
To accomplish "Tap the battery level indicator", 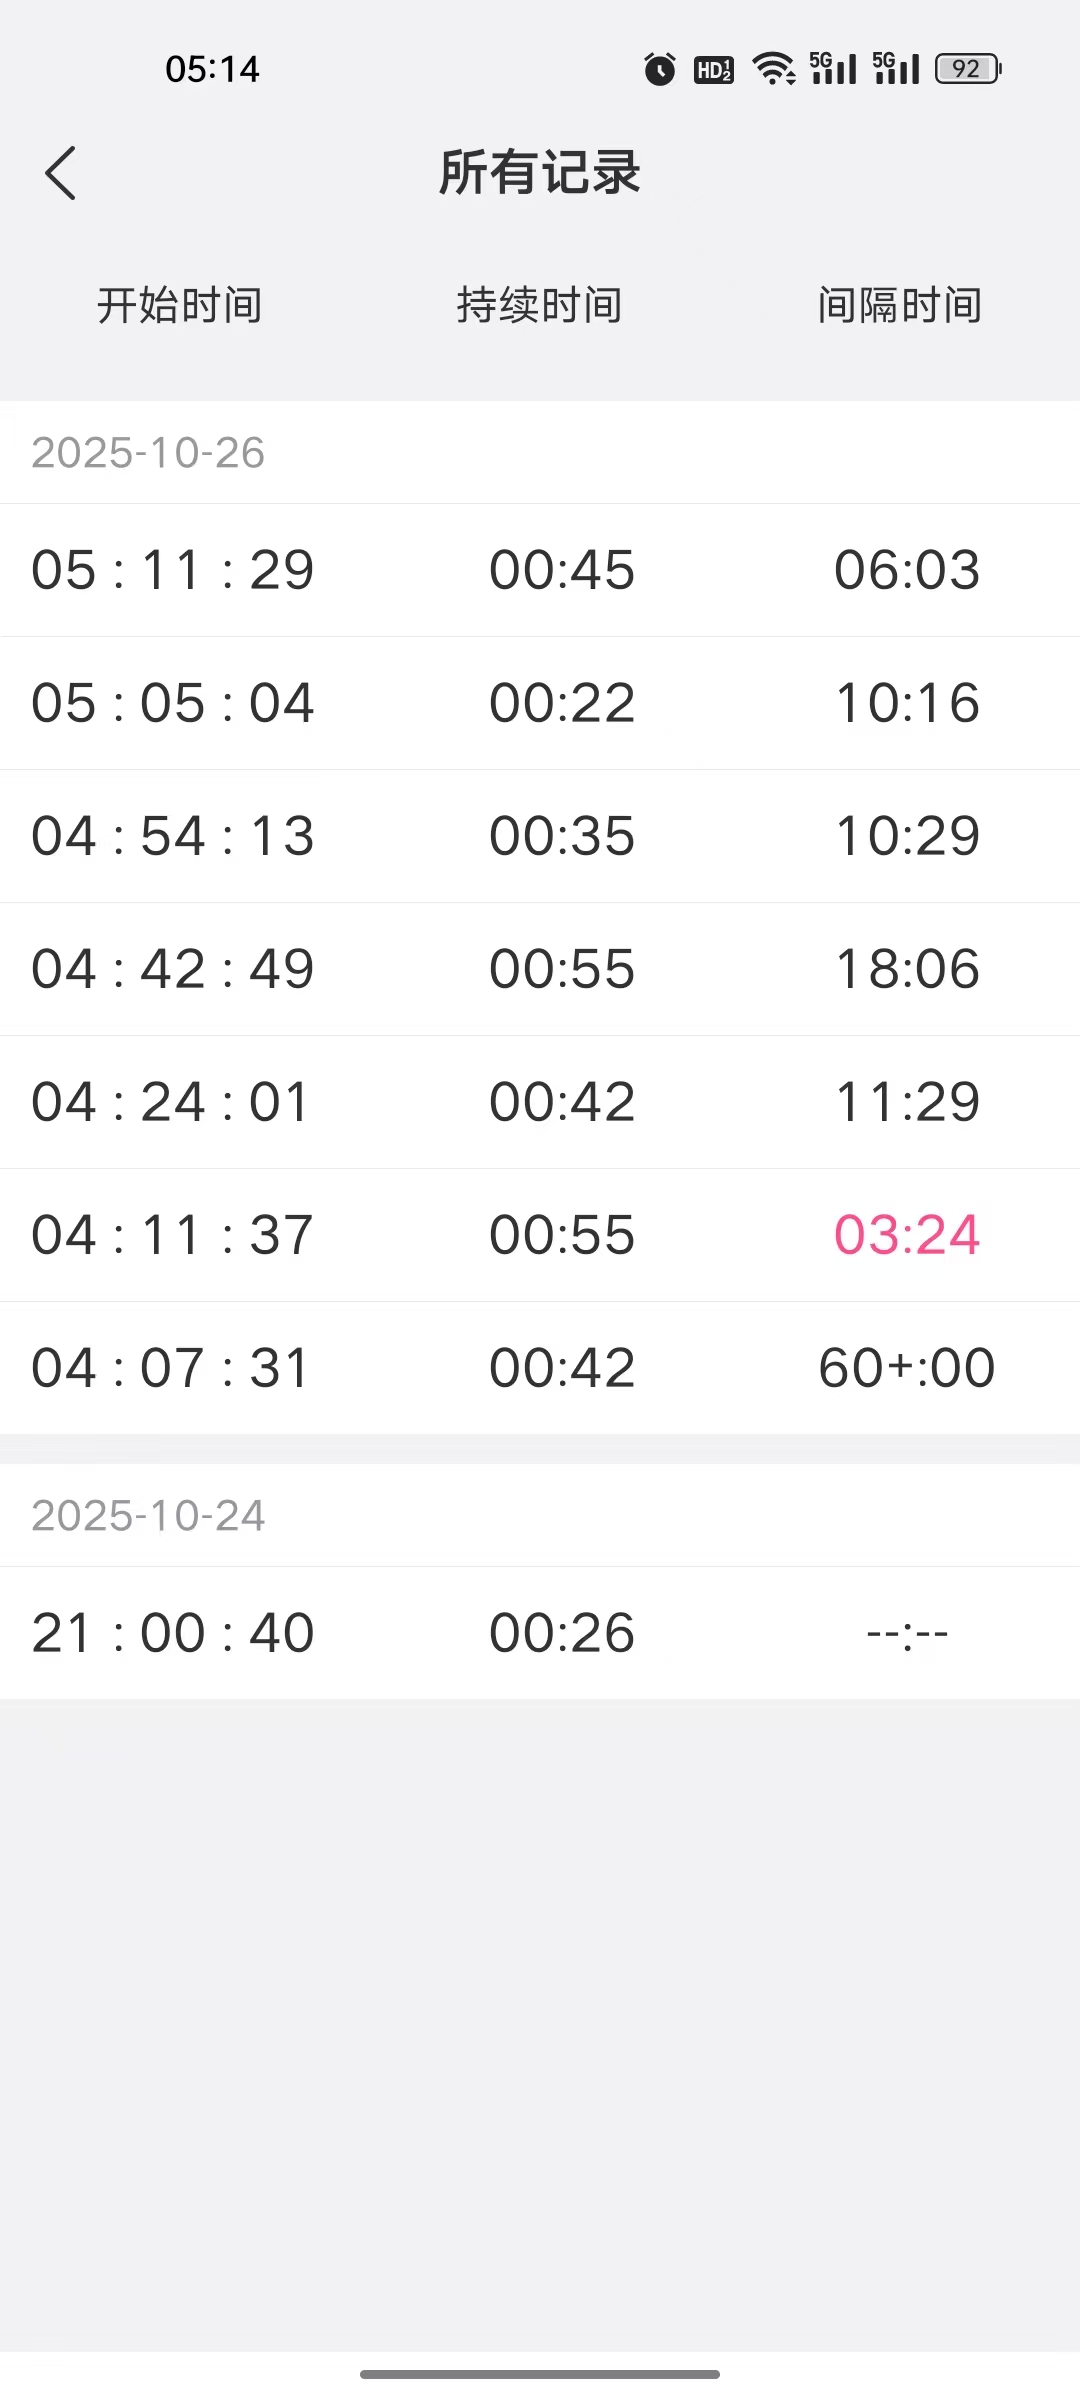I will 968,69.
